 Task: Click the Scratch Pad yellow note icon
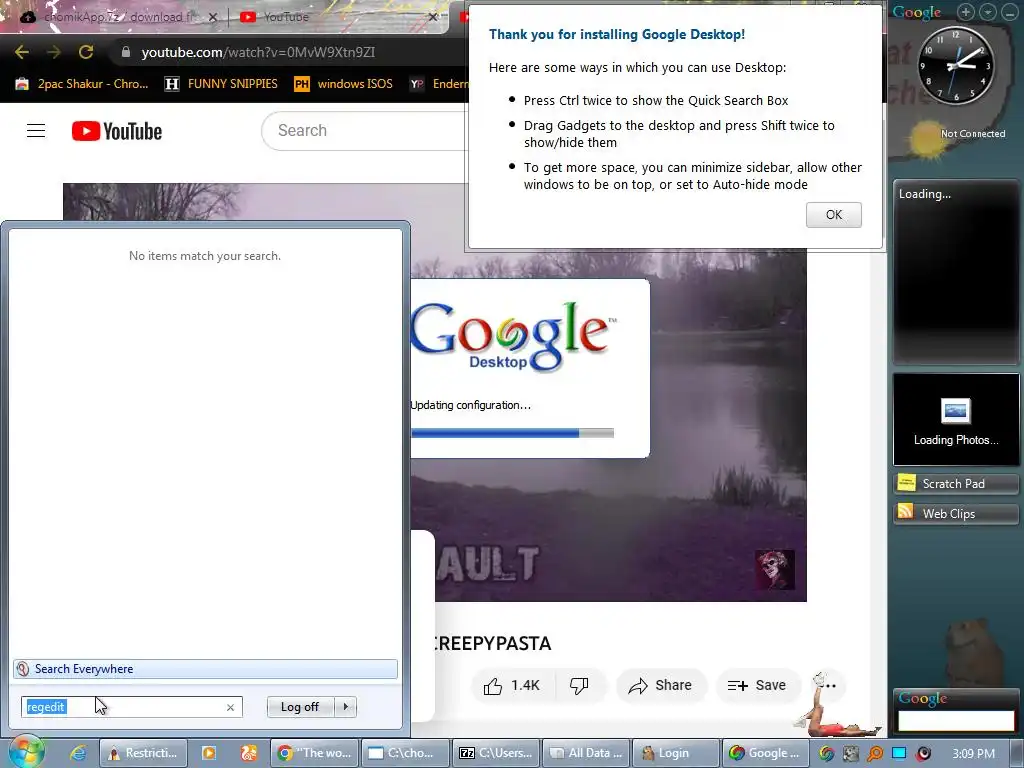[906, 483]
